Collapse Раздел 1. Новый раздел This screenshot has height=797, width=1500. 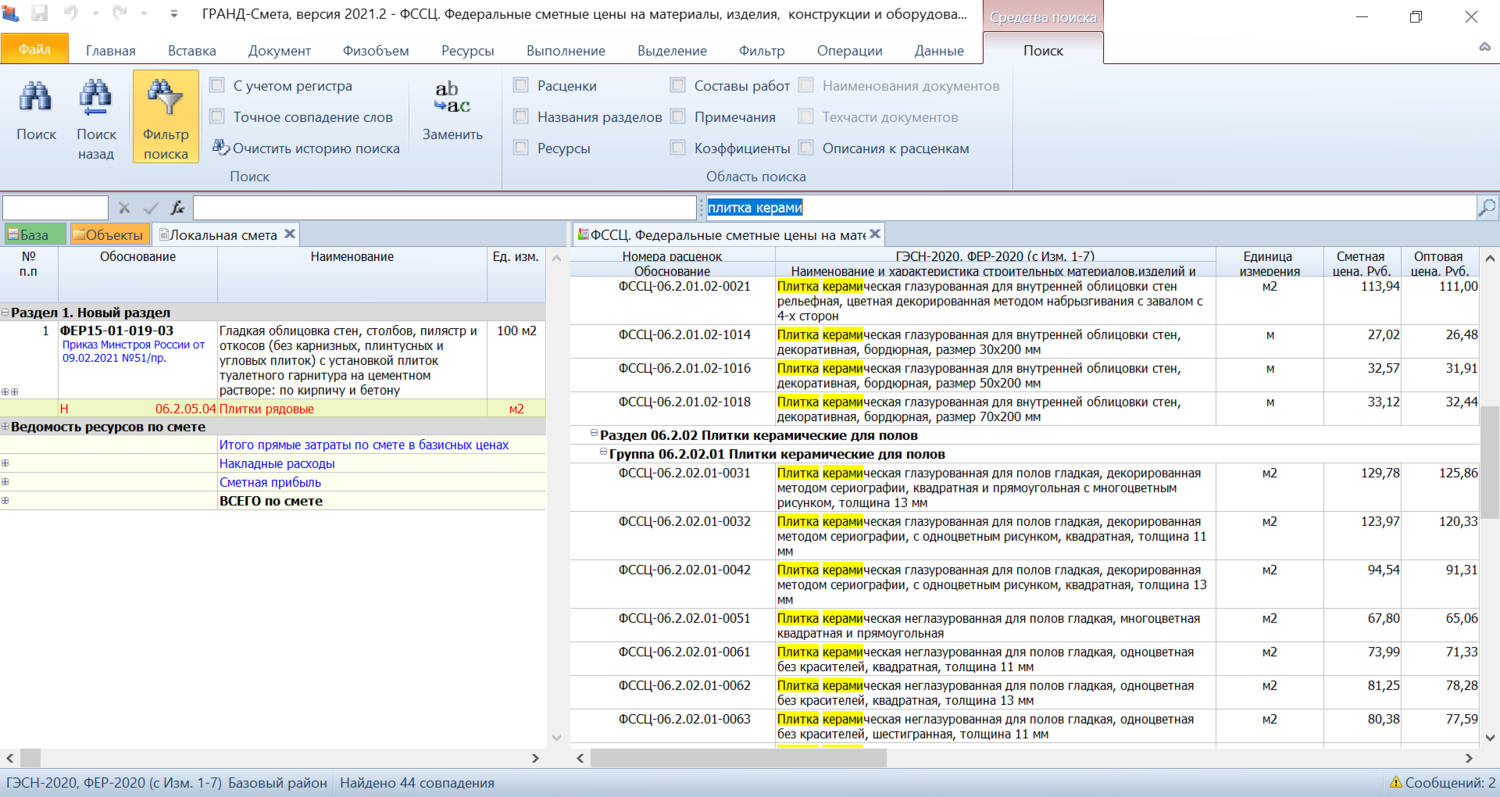coord(6,313)
